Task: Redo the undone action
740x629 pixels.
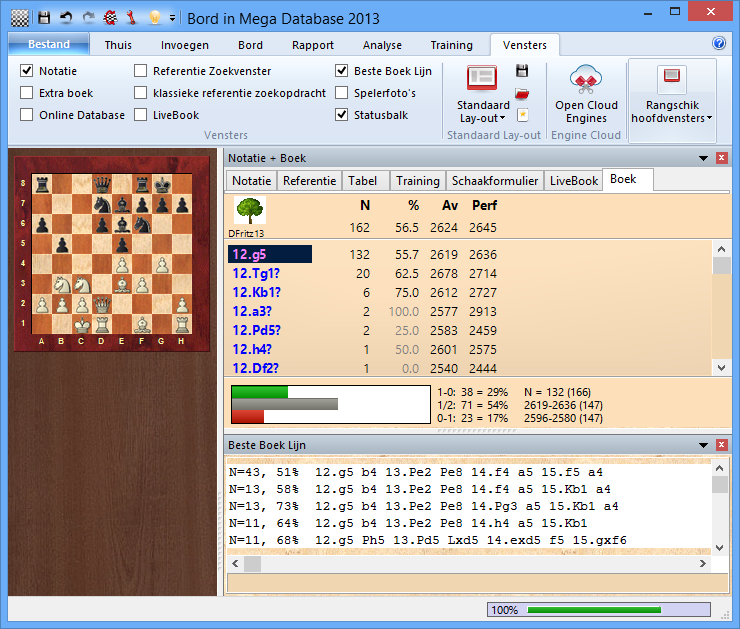Action: tap(89, 18)
